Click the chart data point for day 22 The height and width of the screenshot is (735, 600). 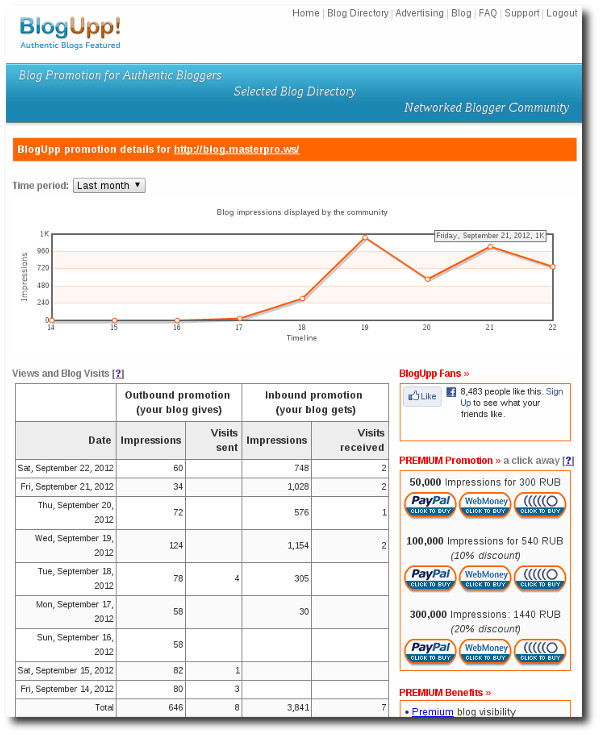tap(553, 267)
